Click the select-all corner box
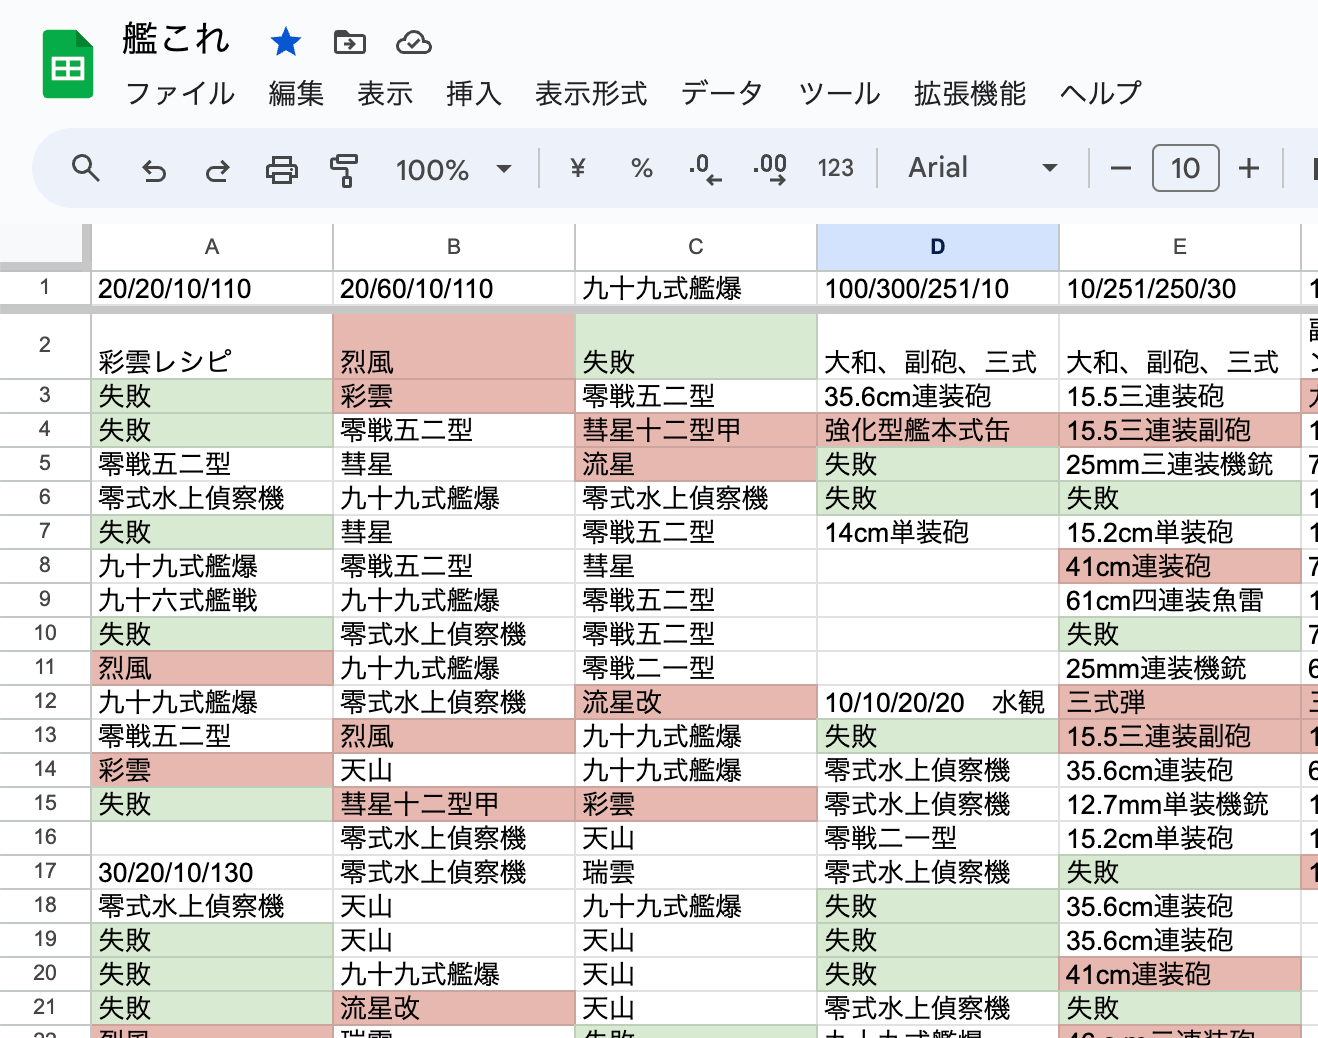 point(45,247)
